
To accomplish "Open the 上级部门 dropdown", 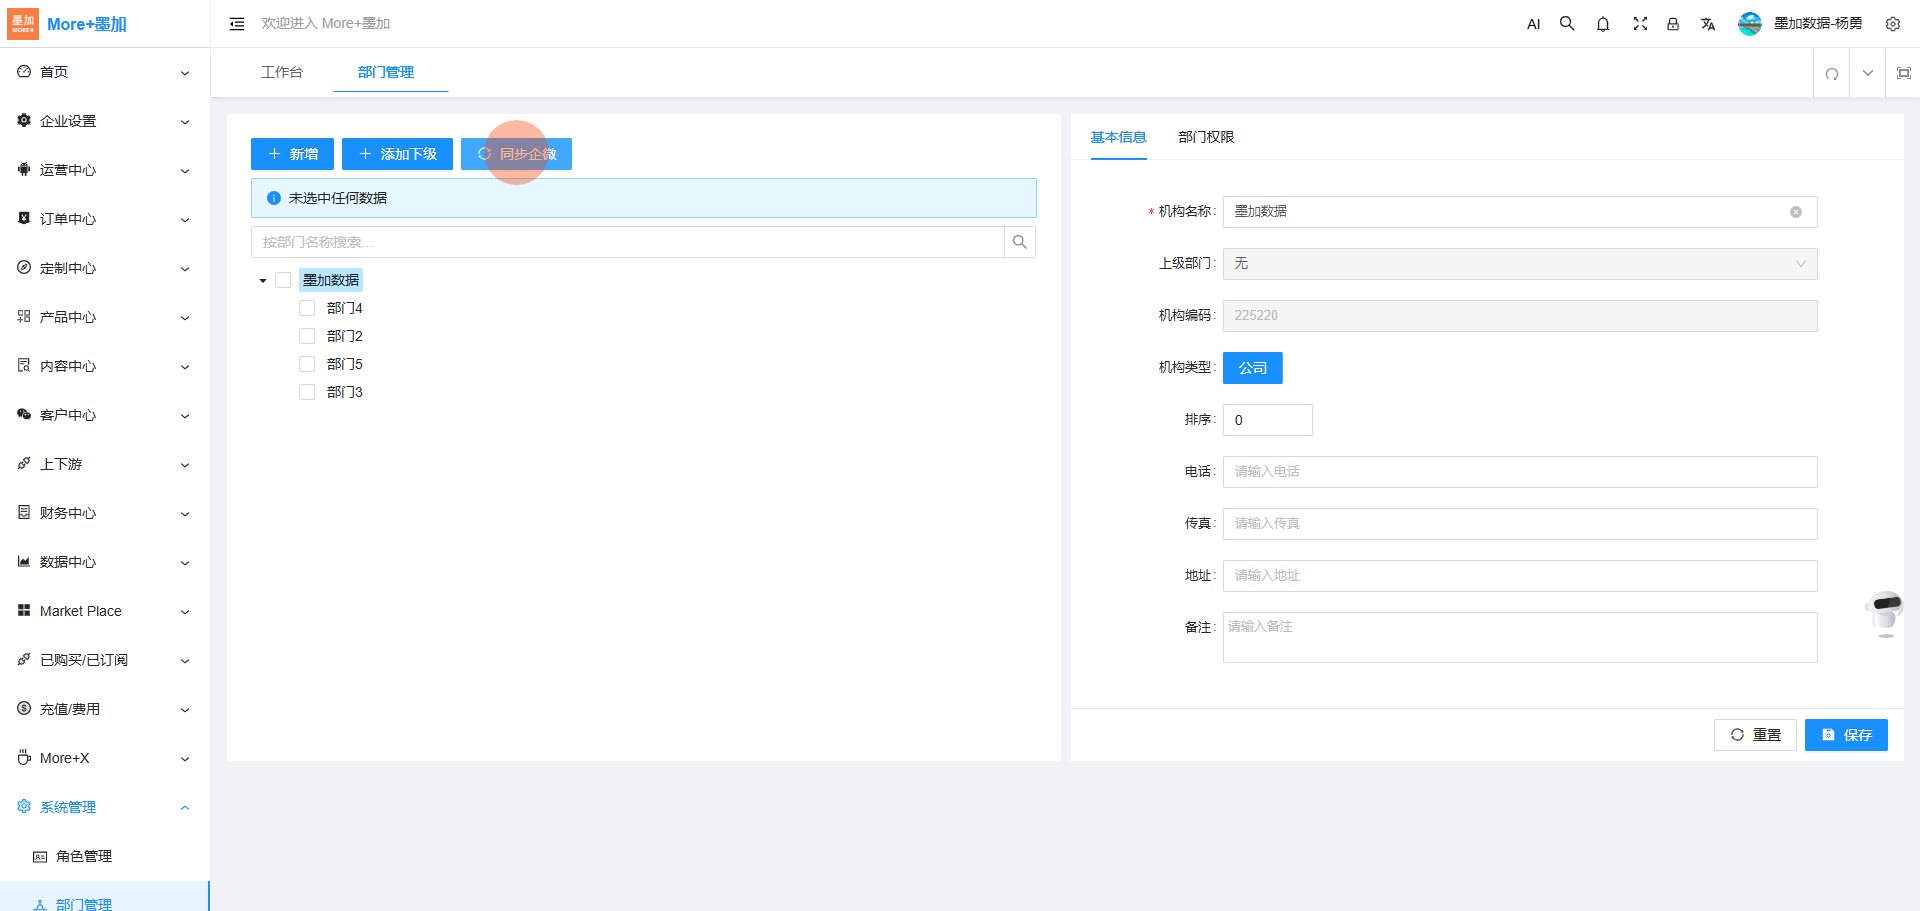I will (x=1519, y=264).
